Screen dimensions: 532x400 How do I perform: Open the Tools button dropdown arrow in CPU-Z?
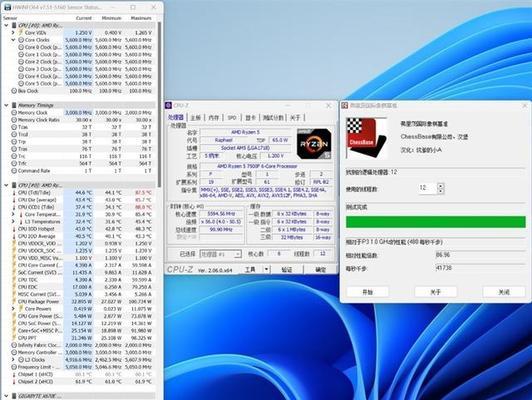click(x=266, y=269)
